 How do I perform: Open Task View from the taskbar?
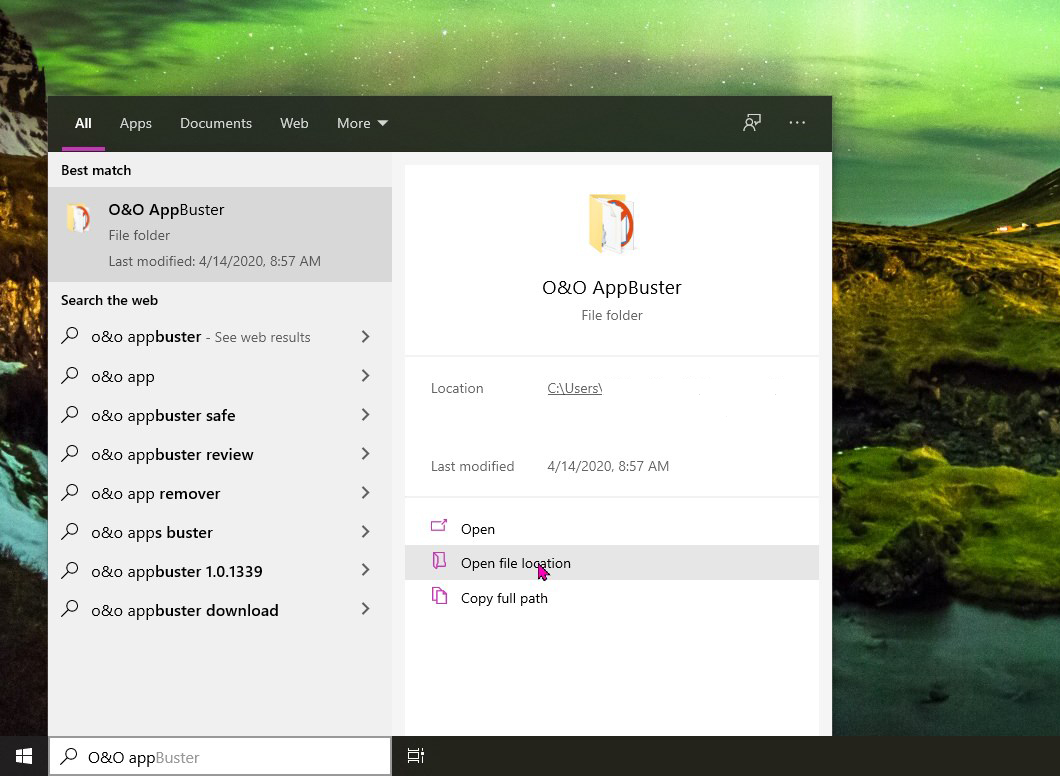click(x=416, y=756)
